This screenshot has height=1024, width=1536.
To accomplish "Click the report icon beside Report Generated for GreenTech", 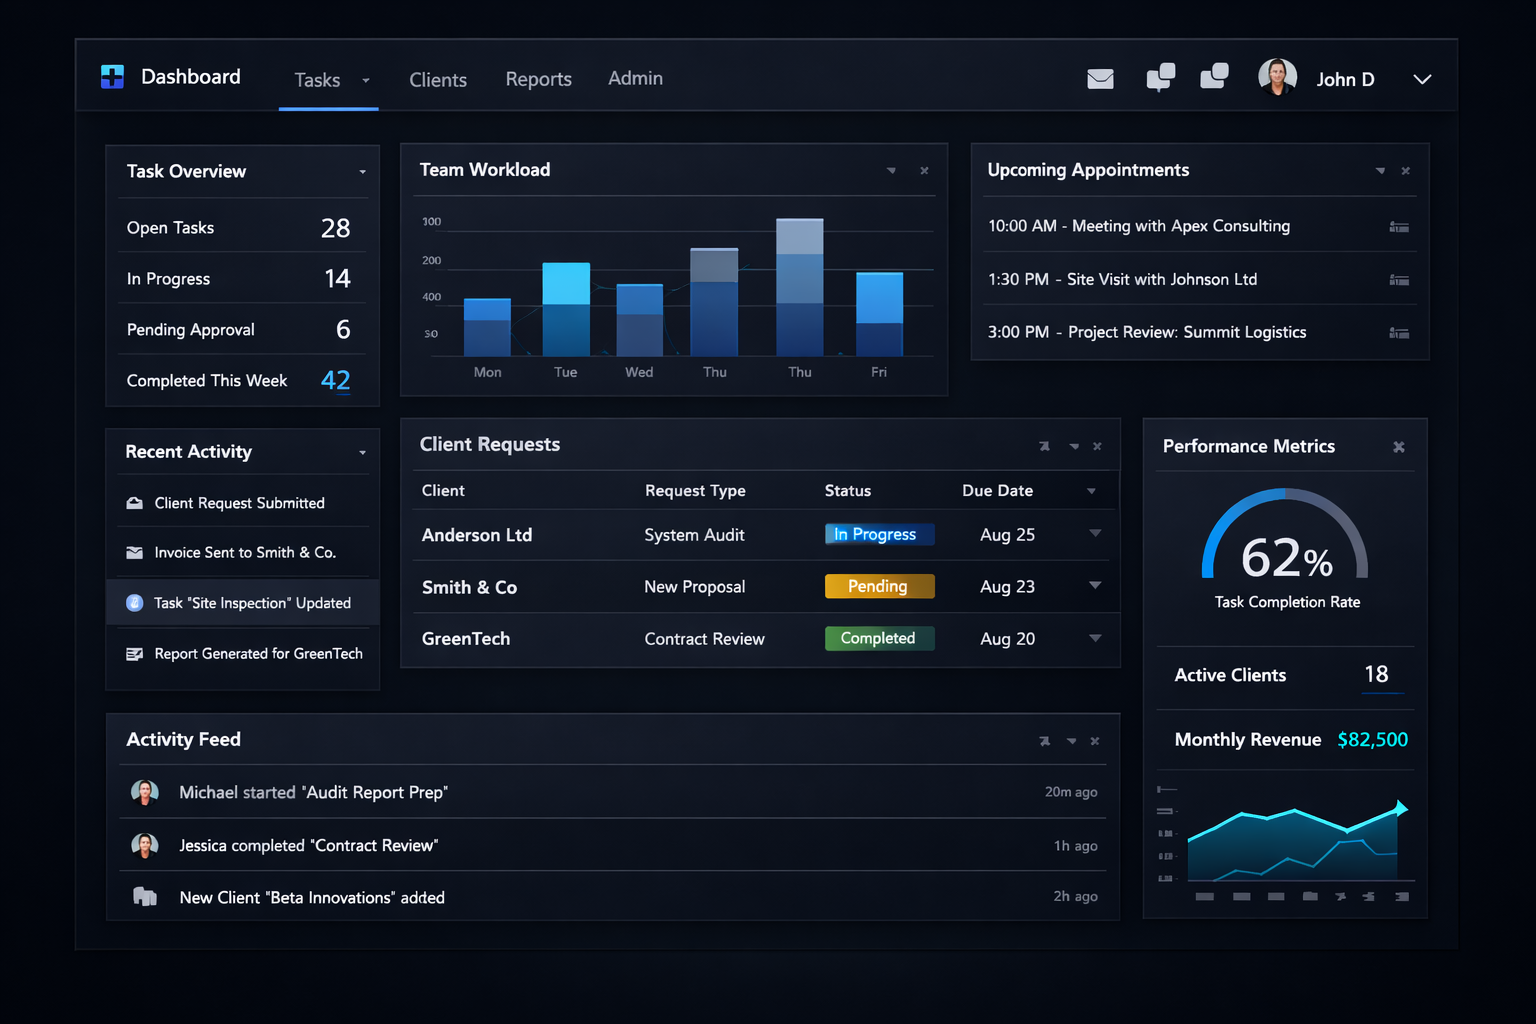I will [135, 653].
